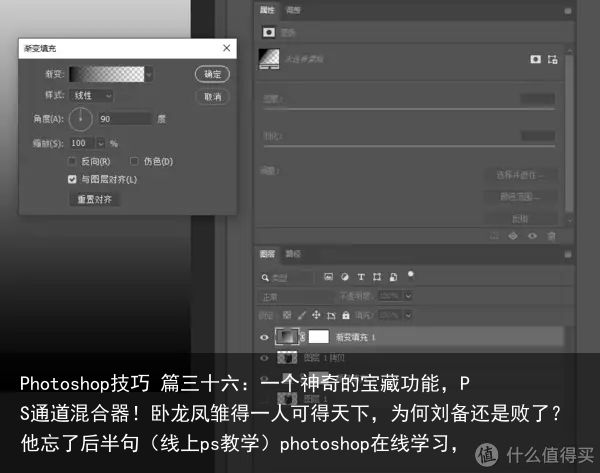Click the mask icon at Properties top
This screenshot has height=473, width=600.
[269, 32]
